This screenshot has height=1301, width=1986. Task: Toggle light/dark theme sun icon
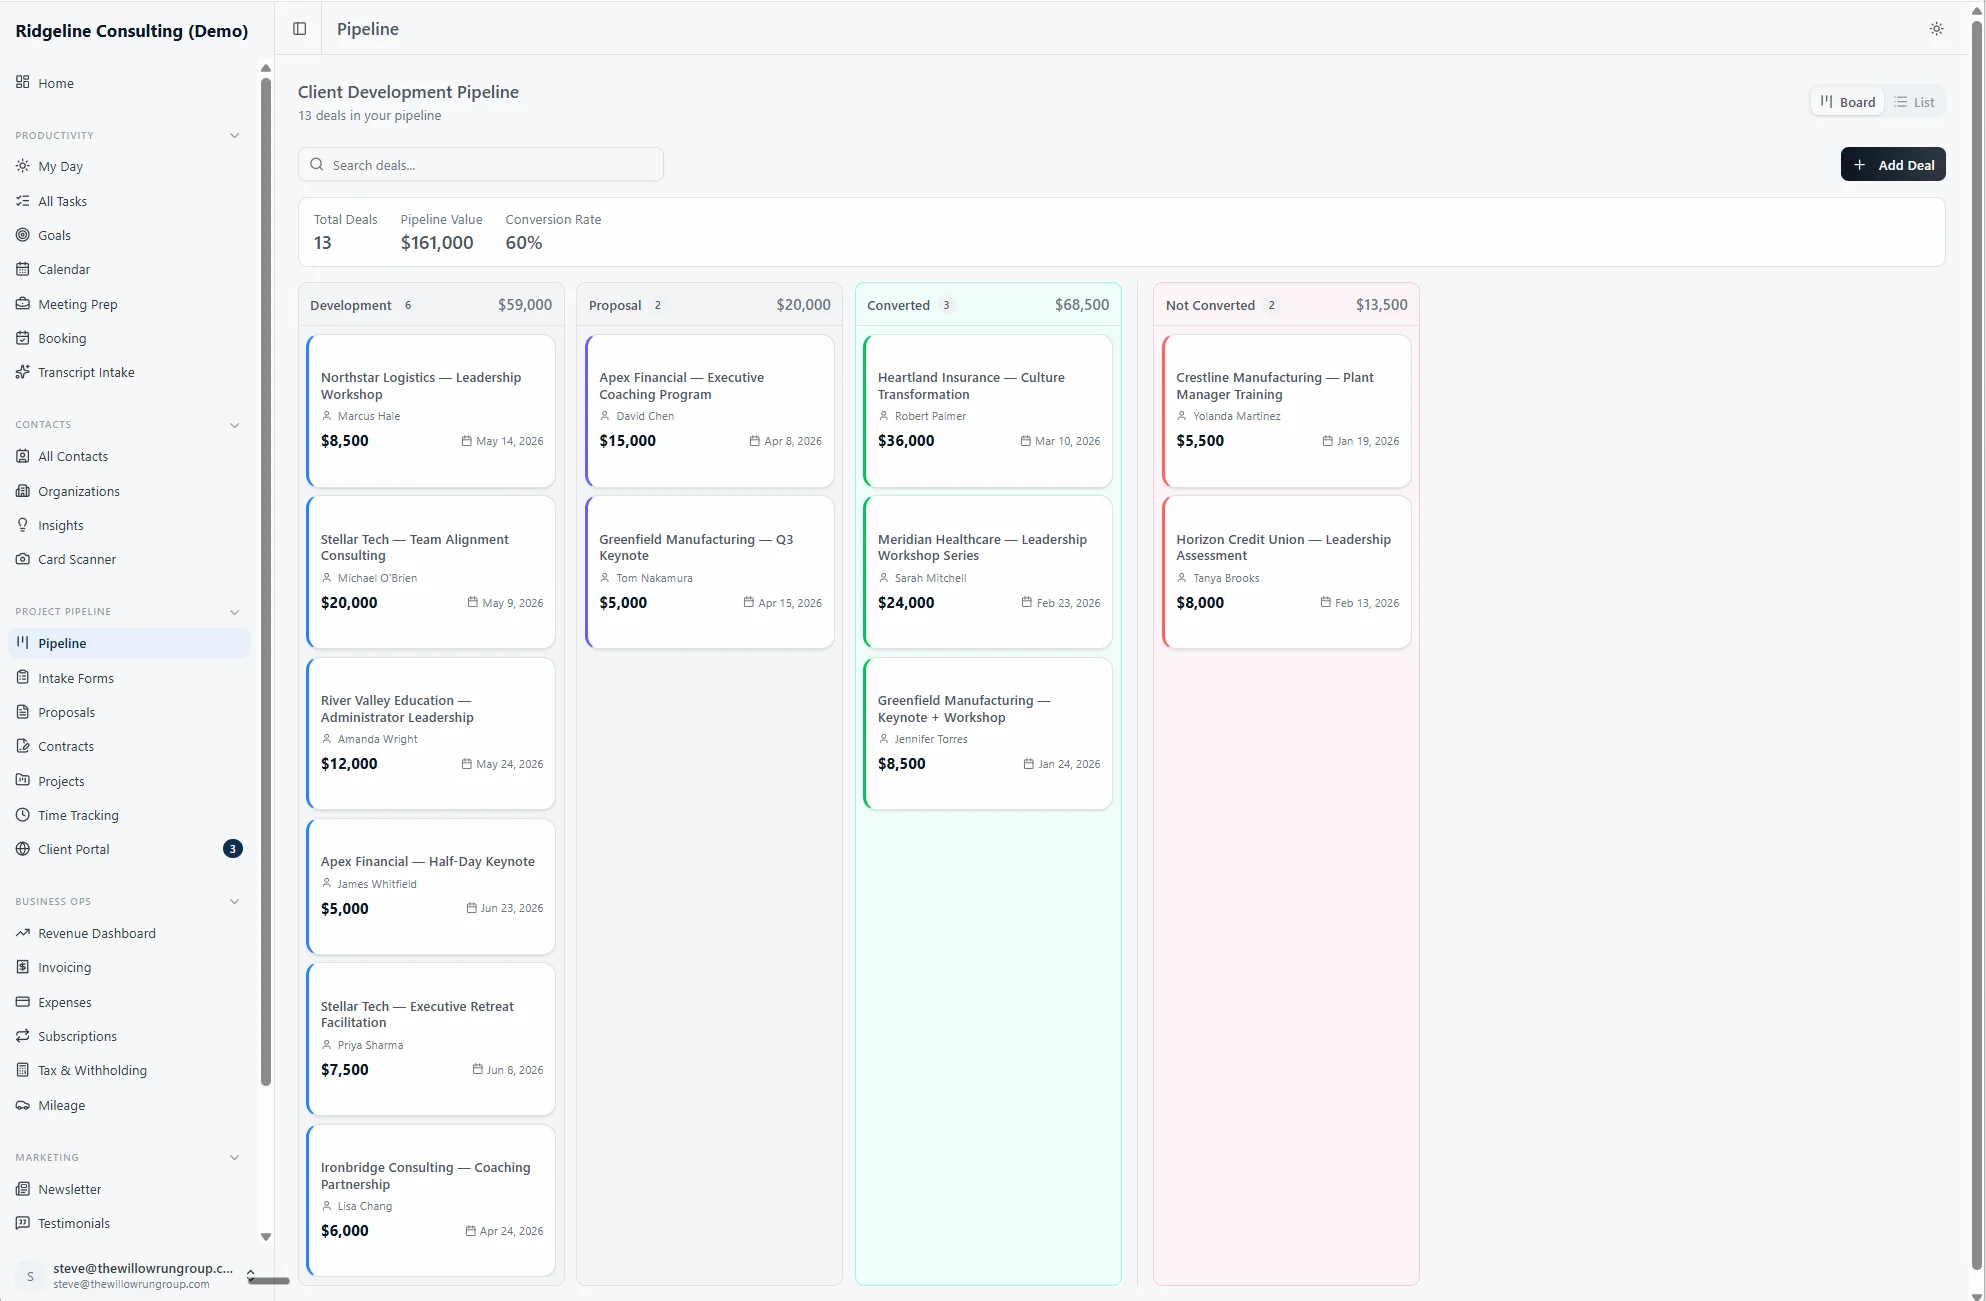[x=1936, y=29]
